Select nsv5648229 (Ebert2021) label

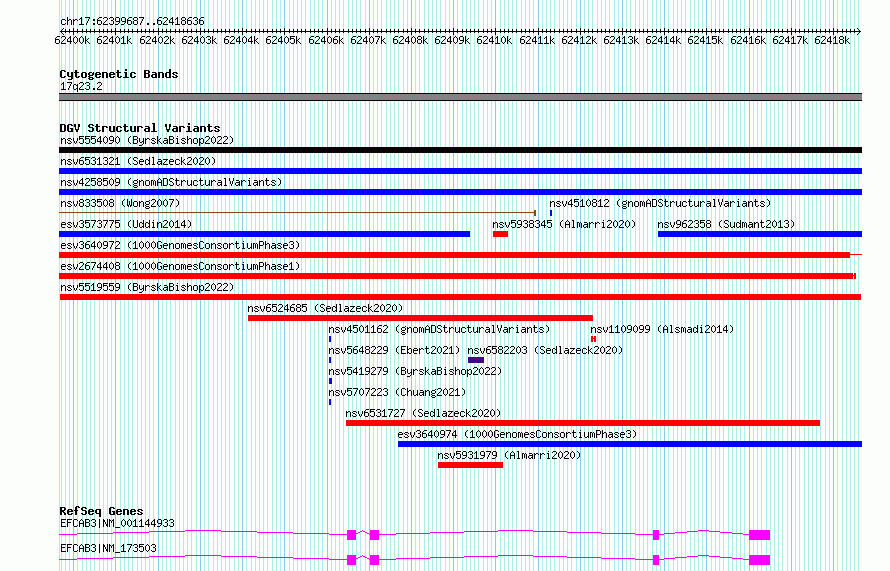click(394, 350)
